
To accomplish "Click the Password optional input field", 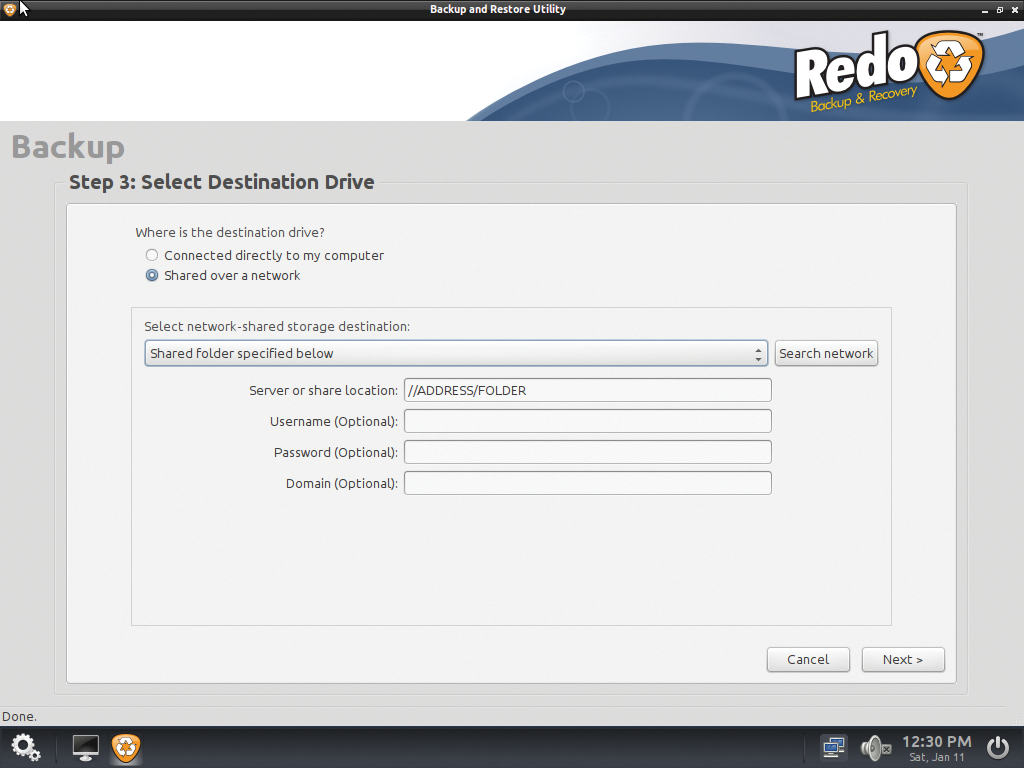I will [x=587, y=452].
